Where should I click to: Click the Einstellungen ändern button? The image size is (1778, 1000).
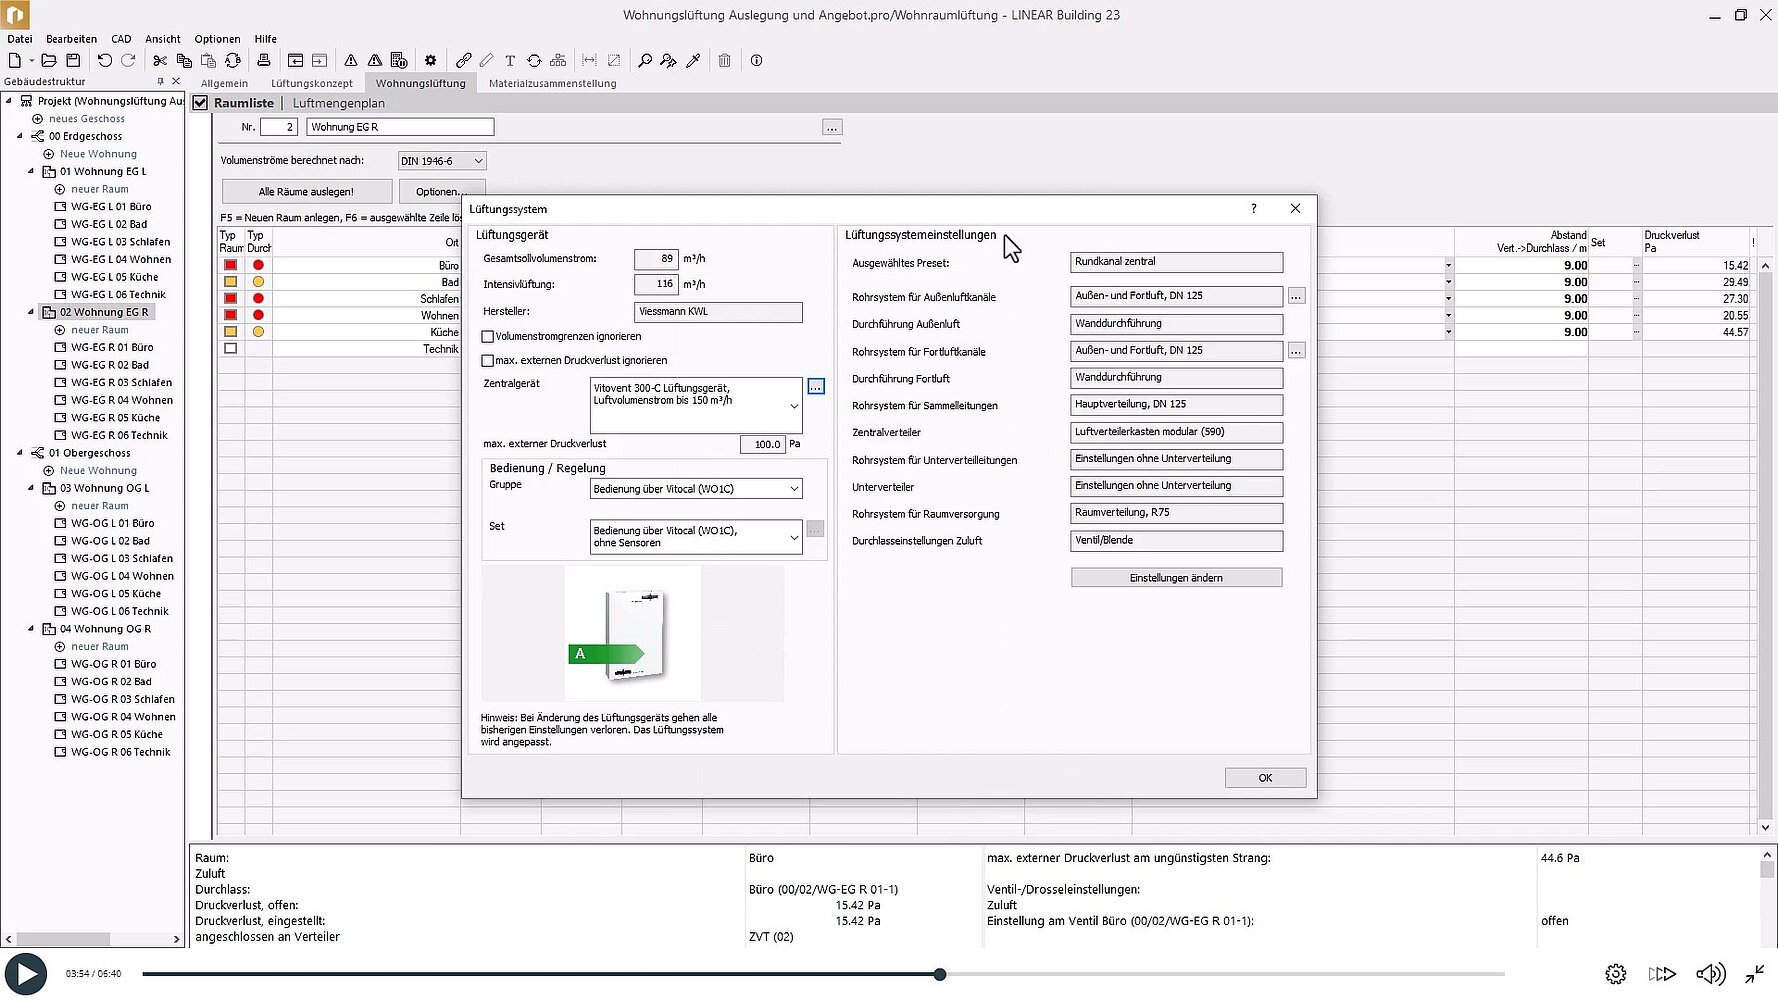[x=1176, y=578]
